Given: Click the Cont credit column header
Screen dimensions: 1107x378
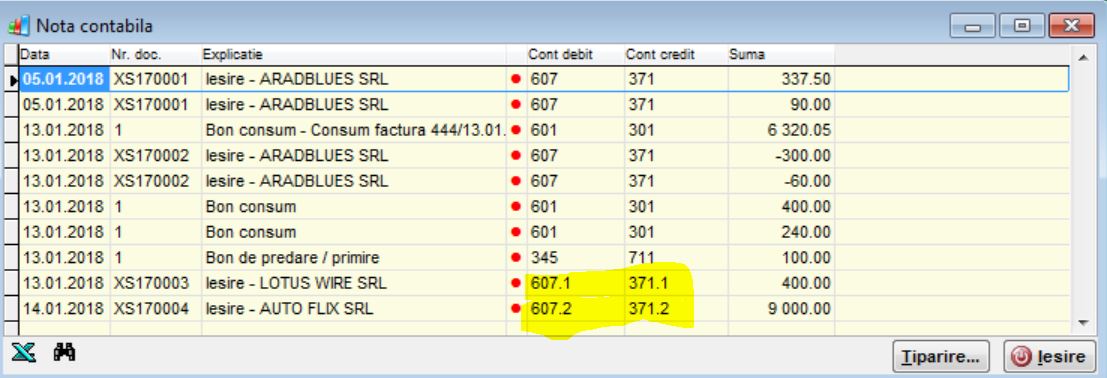Looking at the screenshot, I should click(676, 54).
